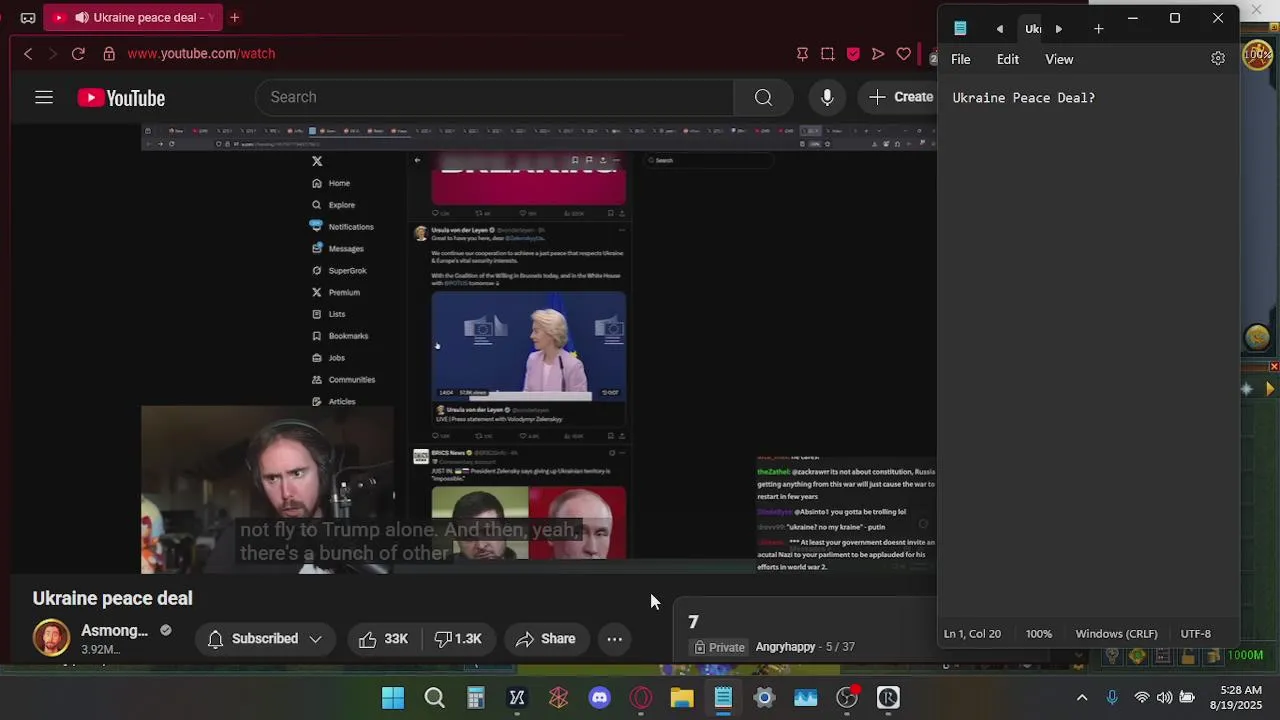The height and width of the screenshot is (720, 1280).
Task: Click Windows (CRLF) line ending status
Action: [x=1116, y=634]
